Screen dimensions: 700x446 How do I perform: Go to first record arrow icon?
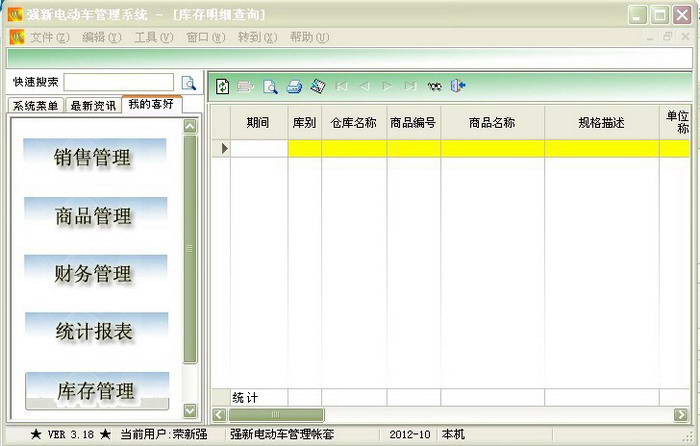pyautogui.click(x=341, y=86)
